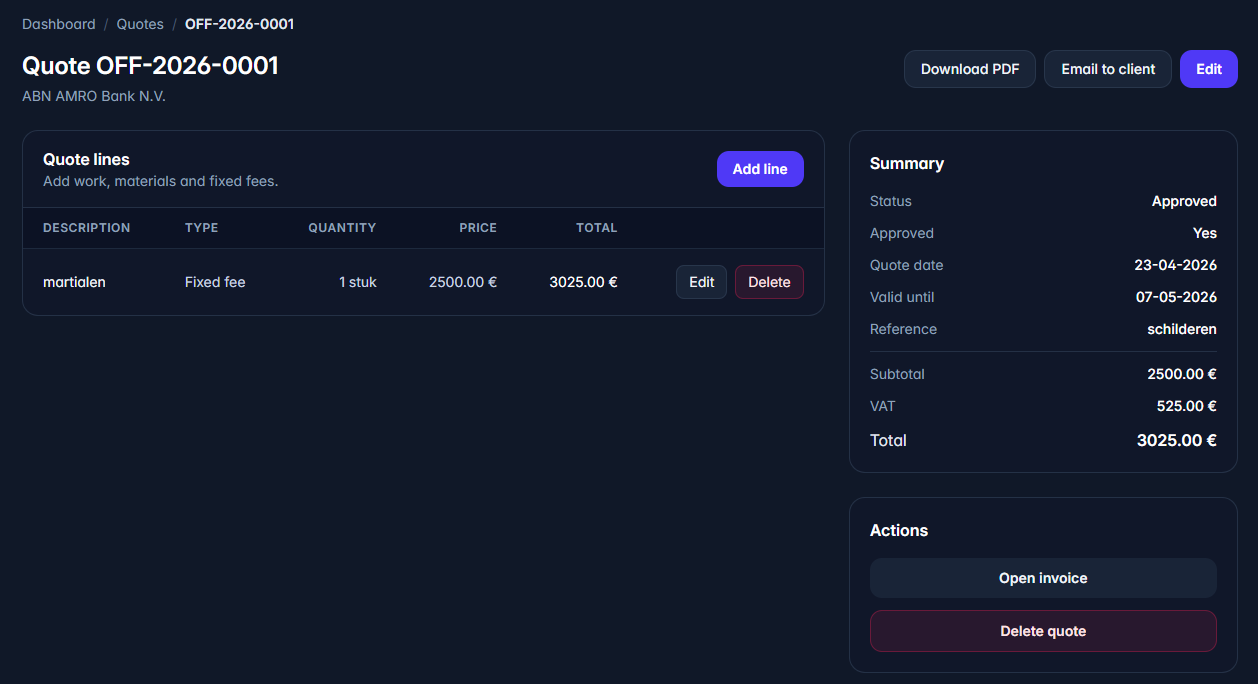
Task: Click the DESCRIPTION column header
Action: (87, 228)
